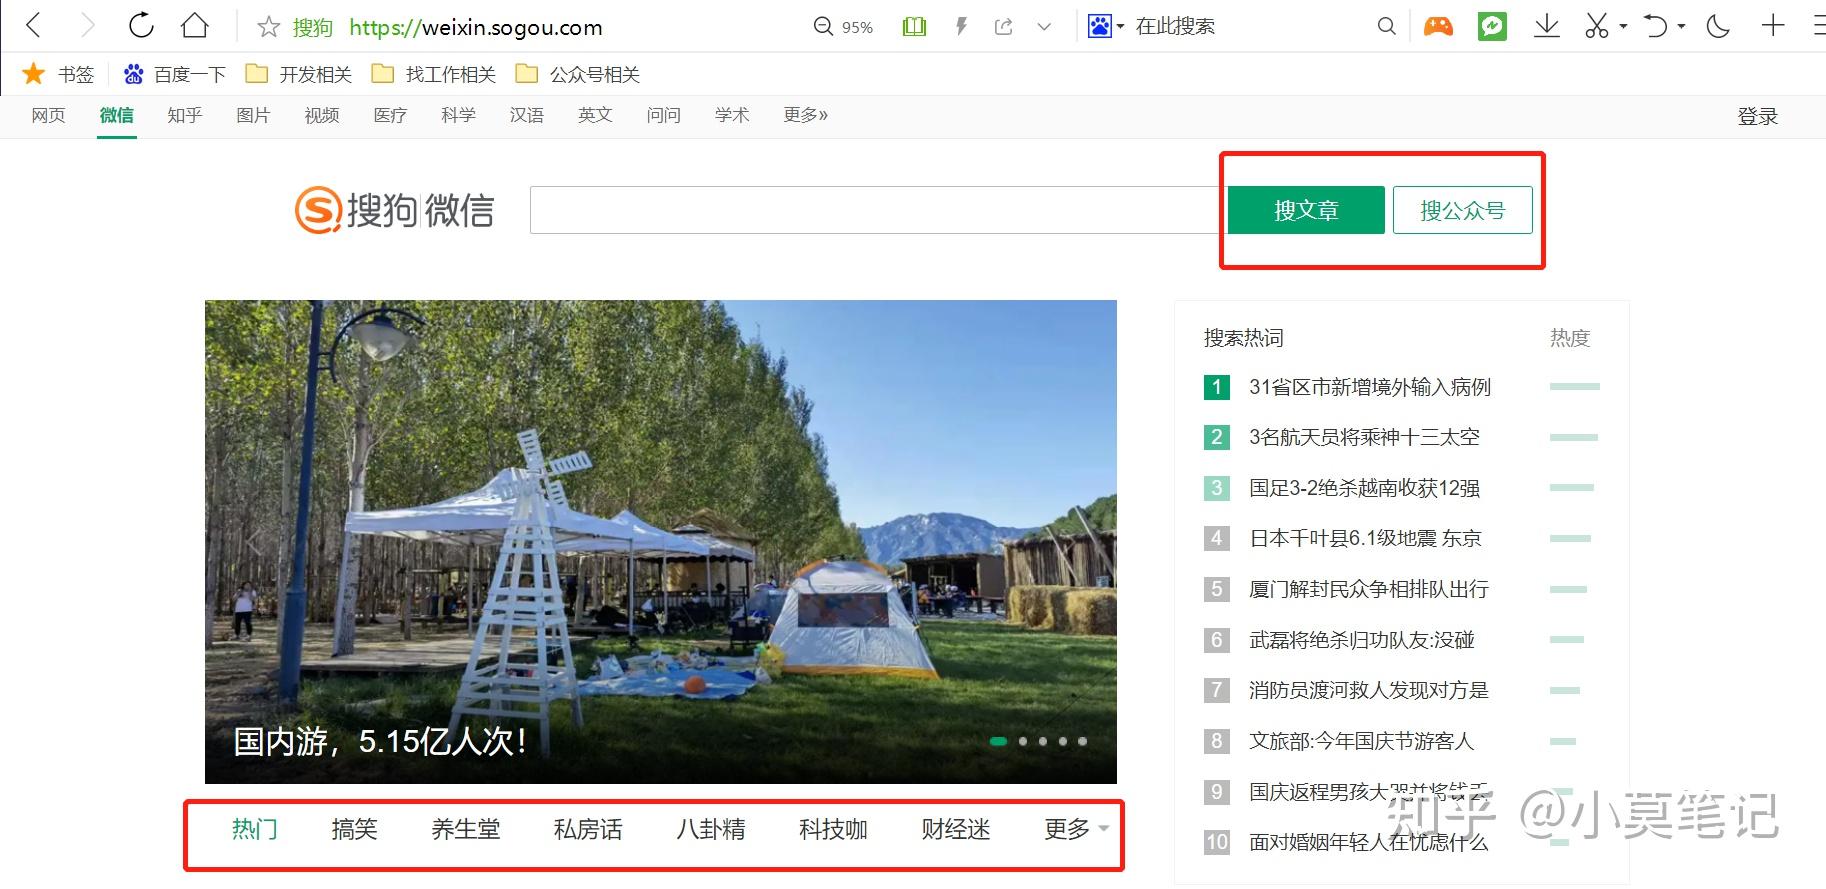Click the 95% zoom magnifier icon

pos(823,26)
